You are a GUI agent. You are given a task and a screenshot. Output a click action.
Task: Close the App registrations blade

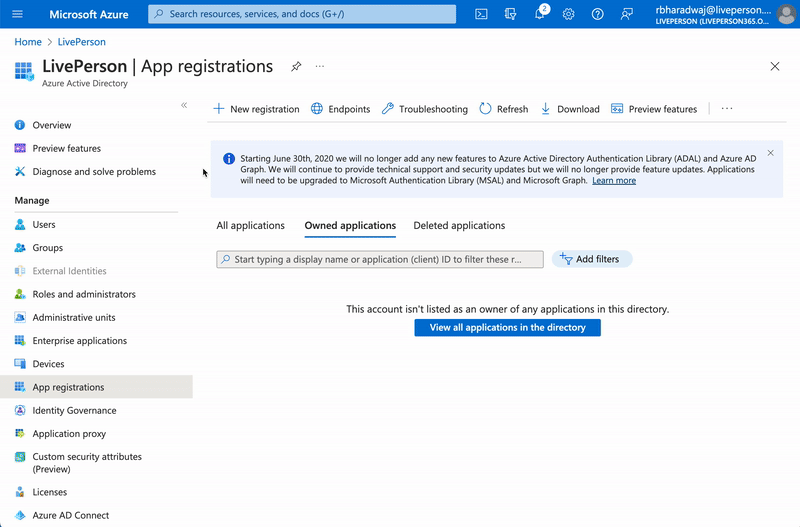click(774, 66)
